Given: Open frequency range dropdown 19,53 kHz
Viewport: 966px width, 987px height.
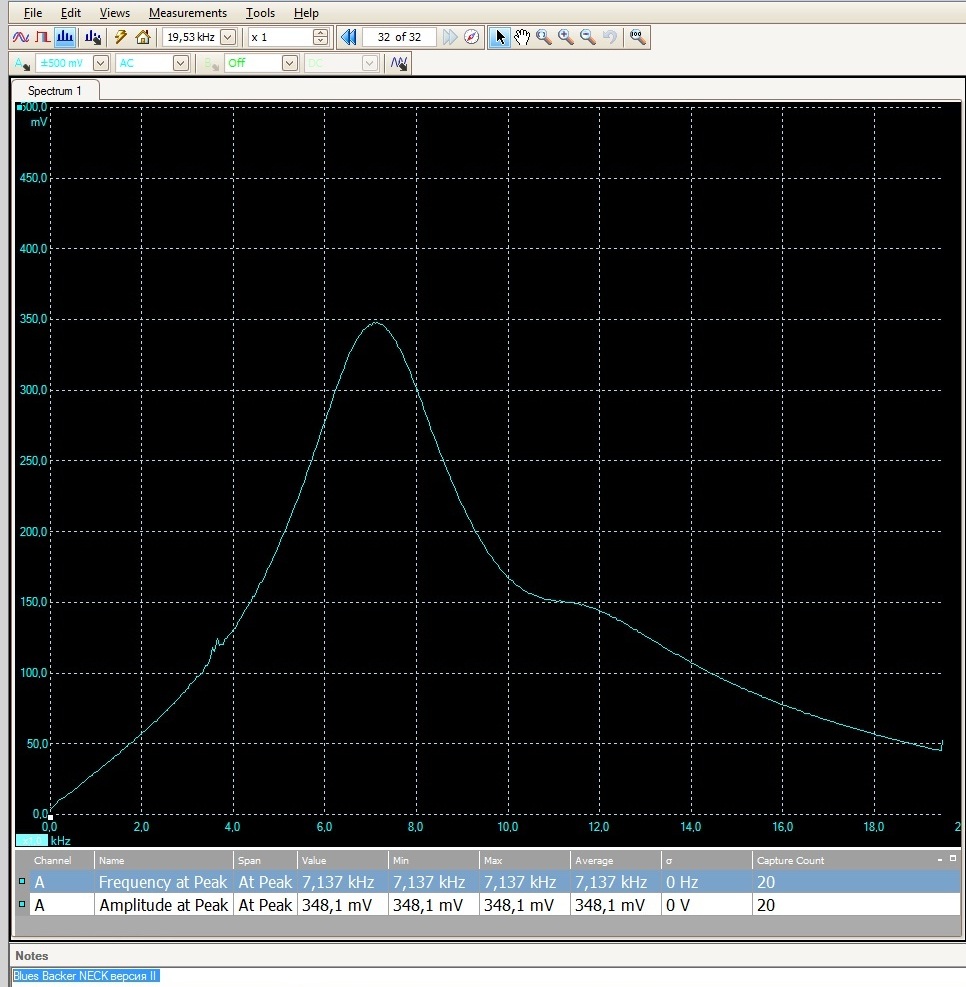Looking at the screenshot, I should [x=228, y=37].
